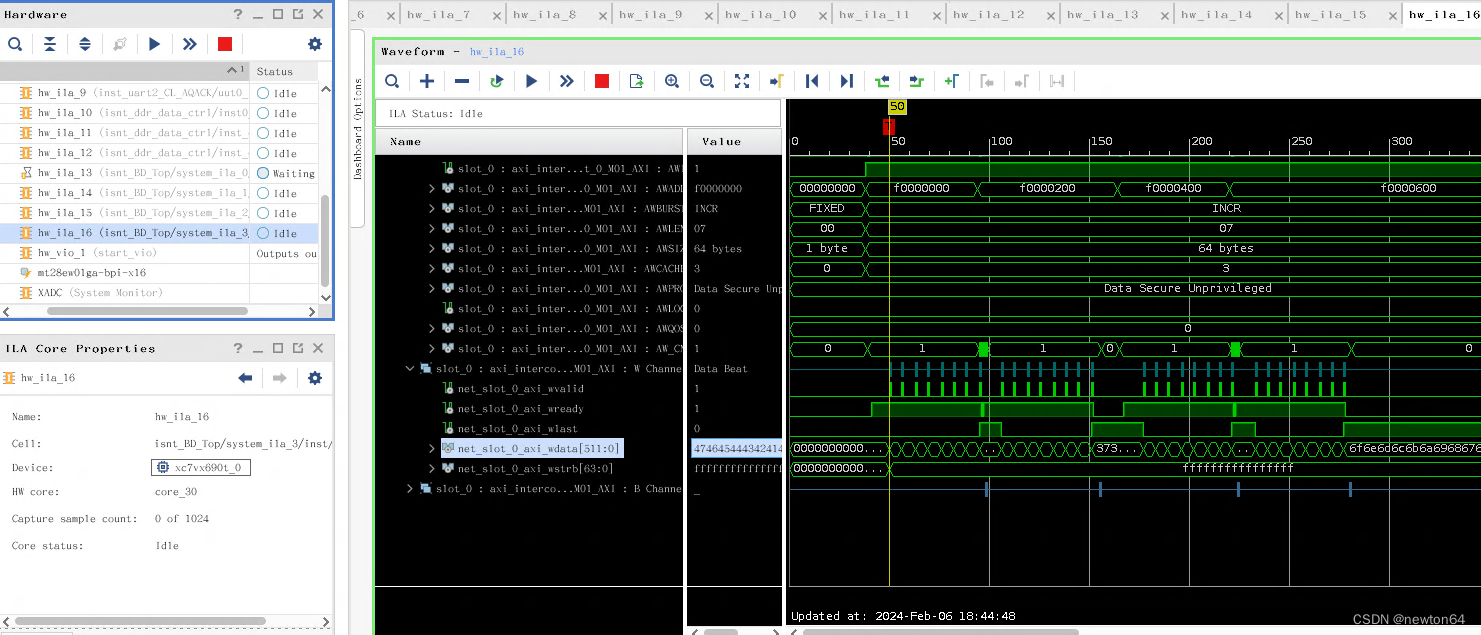Collapse all items in Hardware tree

click(x=50, y=43)
